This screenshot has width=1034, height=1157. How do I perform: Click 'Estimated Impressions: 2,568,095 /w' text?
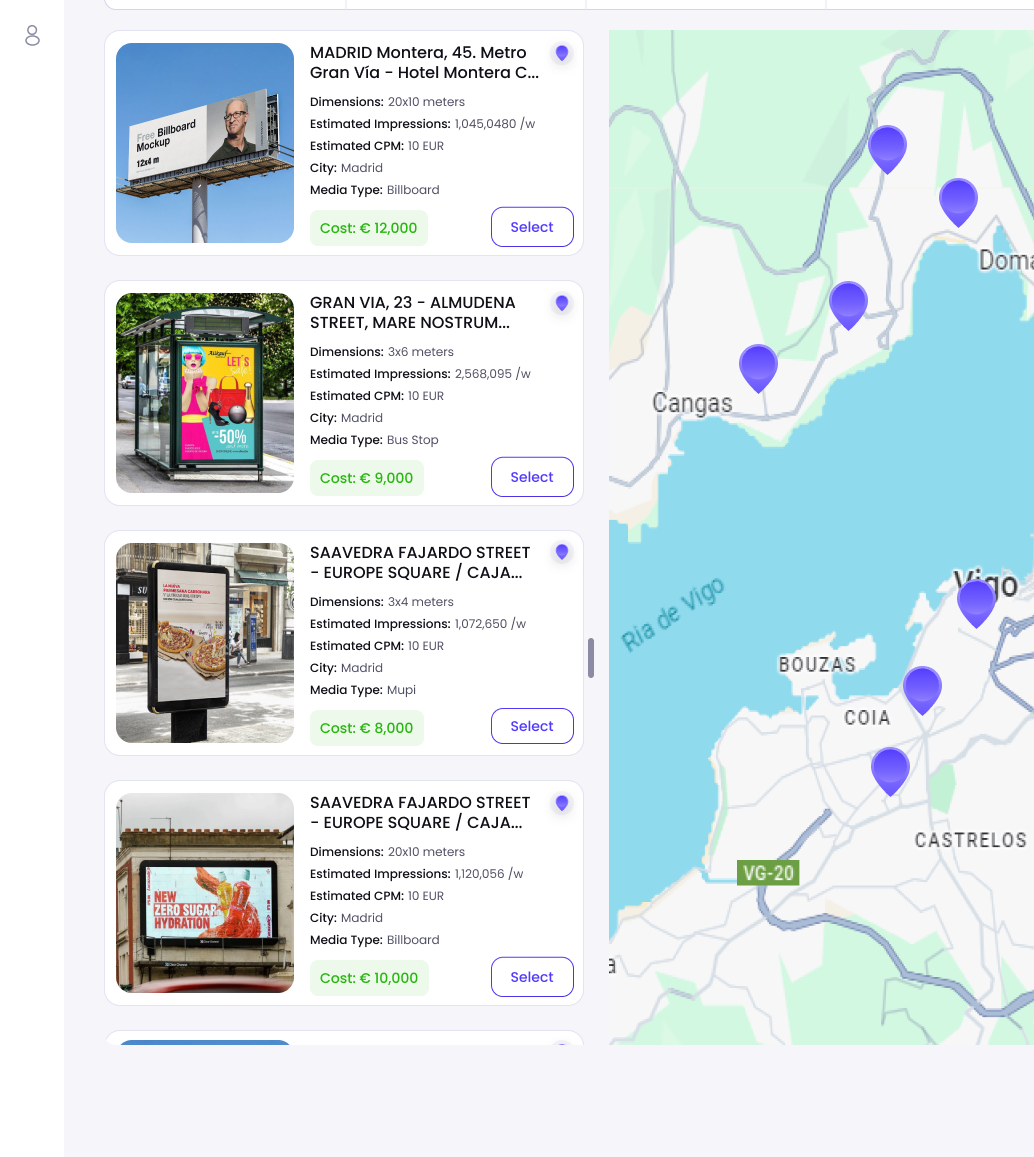[420, 374]
